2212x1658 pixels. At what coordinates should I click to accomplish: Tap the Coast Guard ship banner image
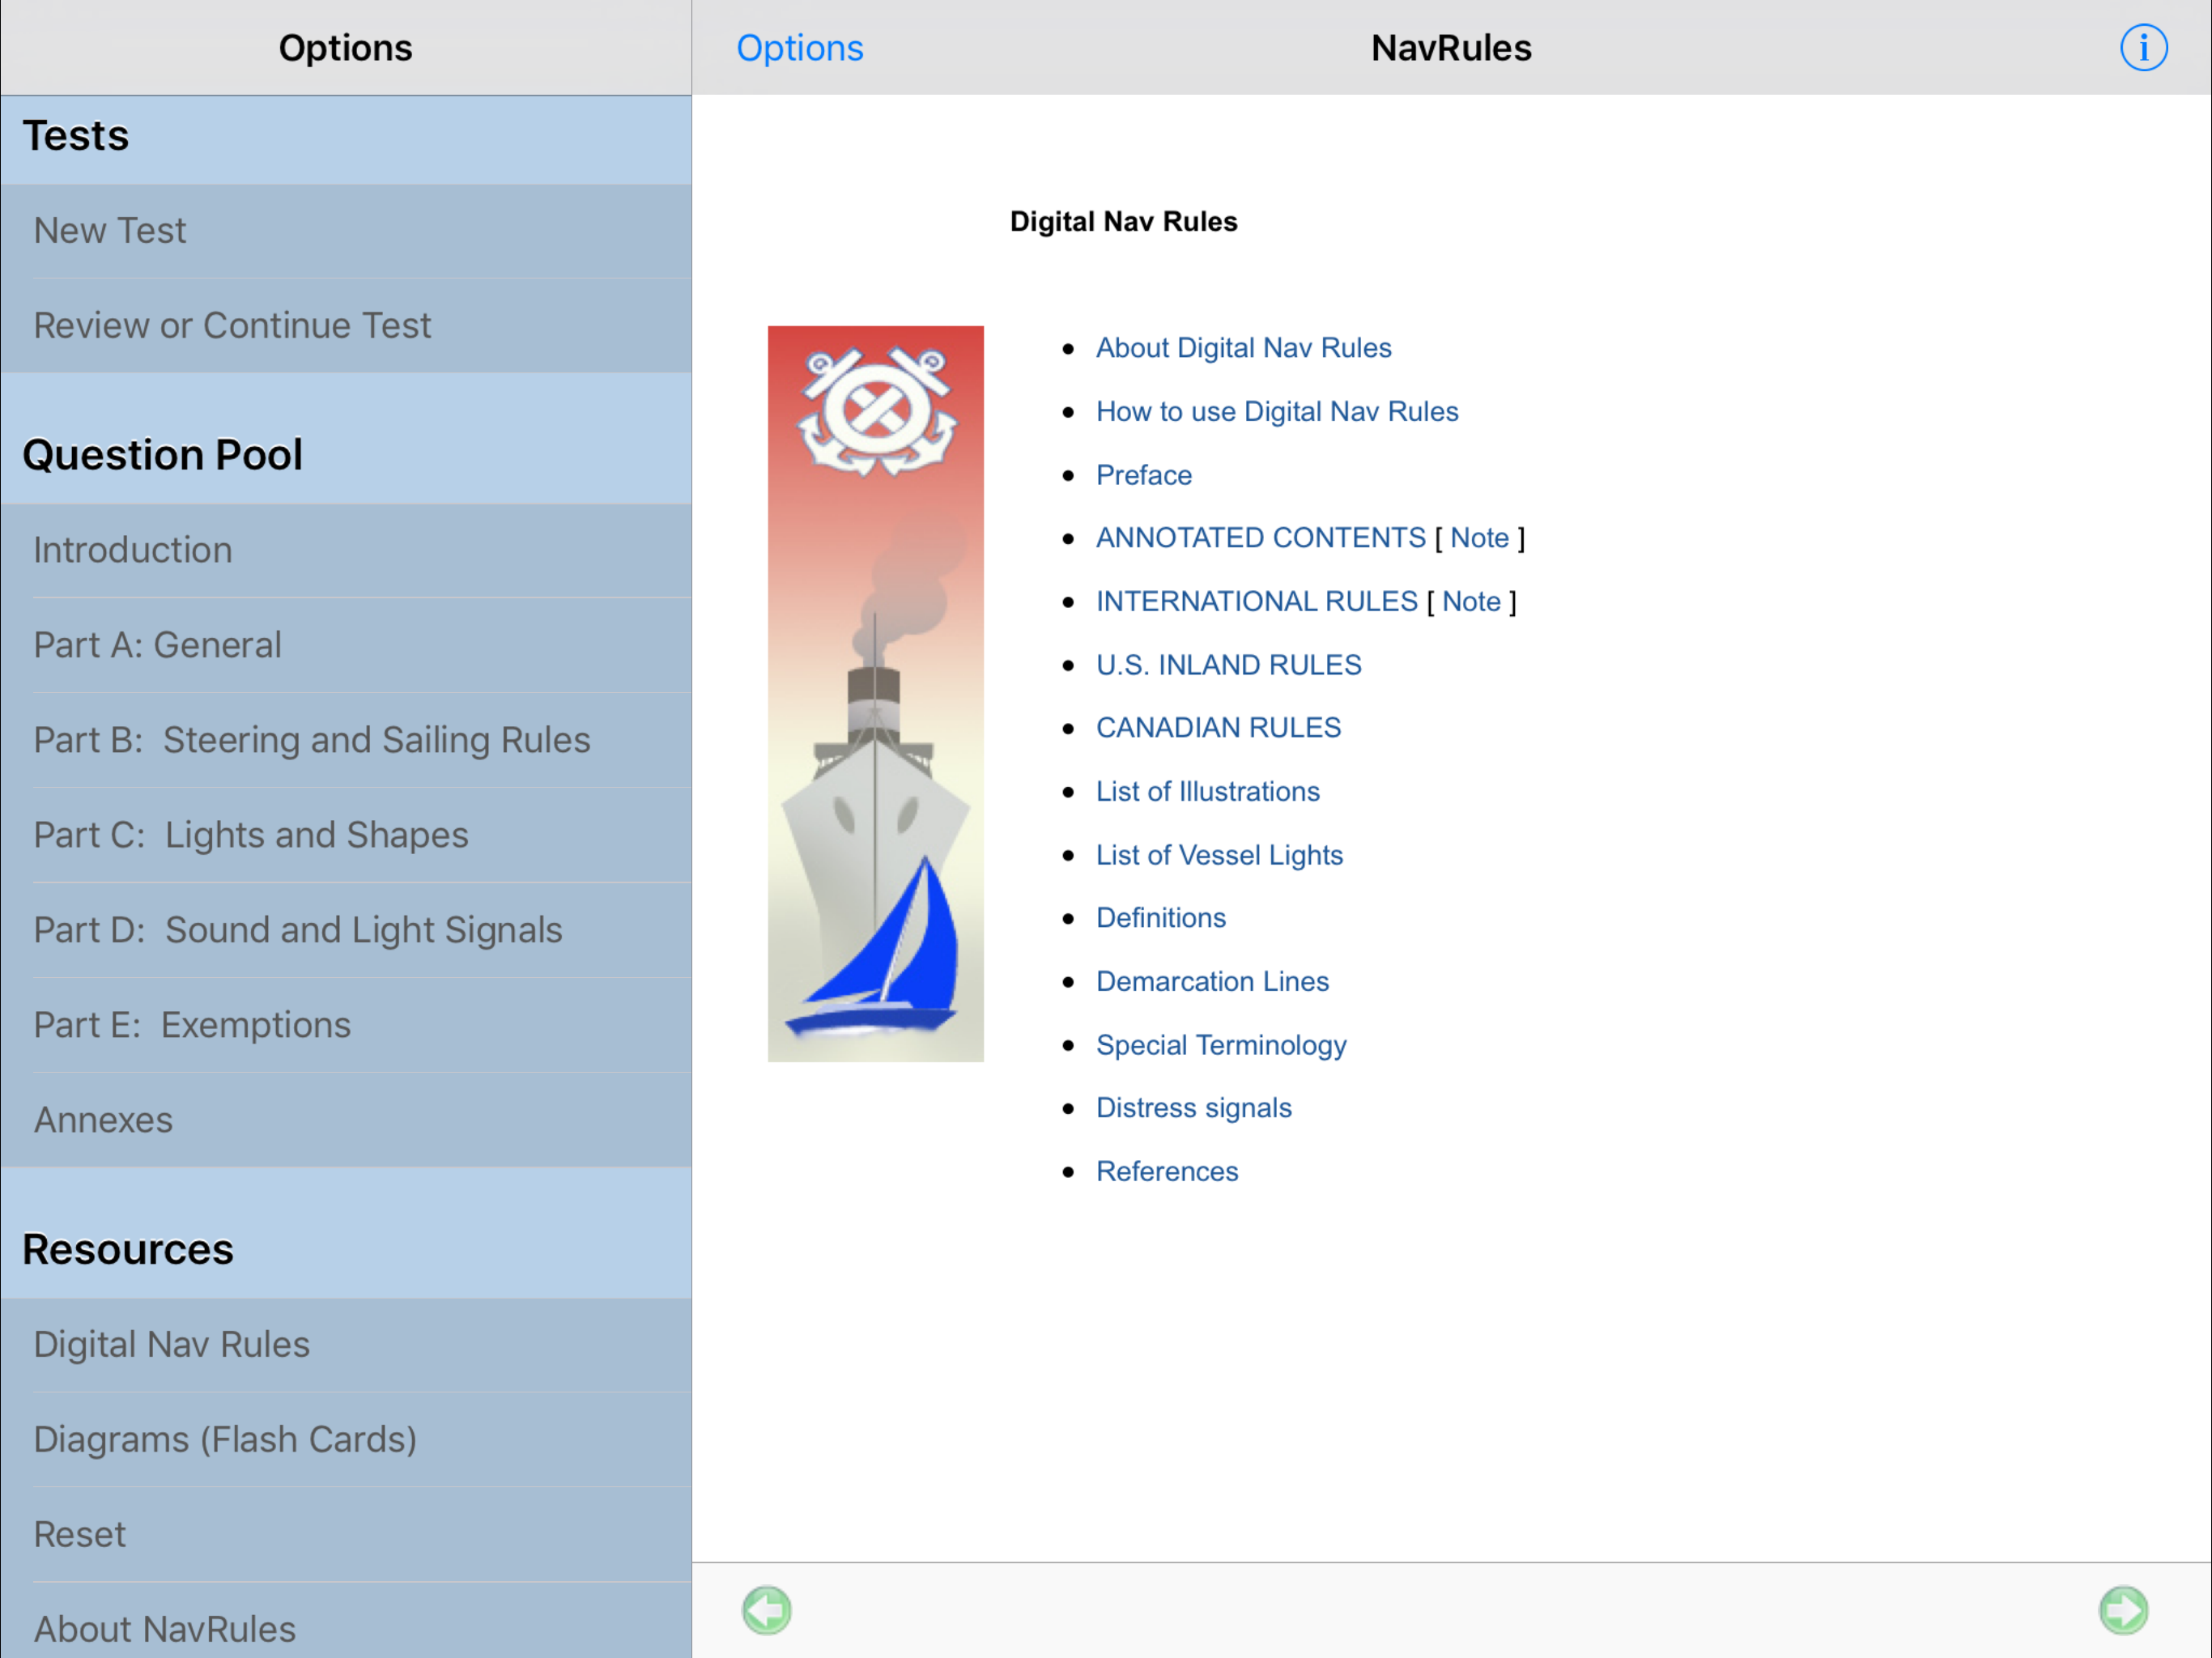tap(875, 693)
